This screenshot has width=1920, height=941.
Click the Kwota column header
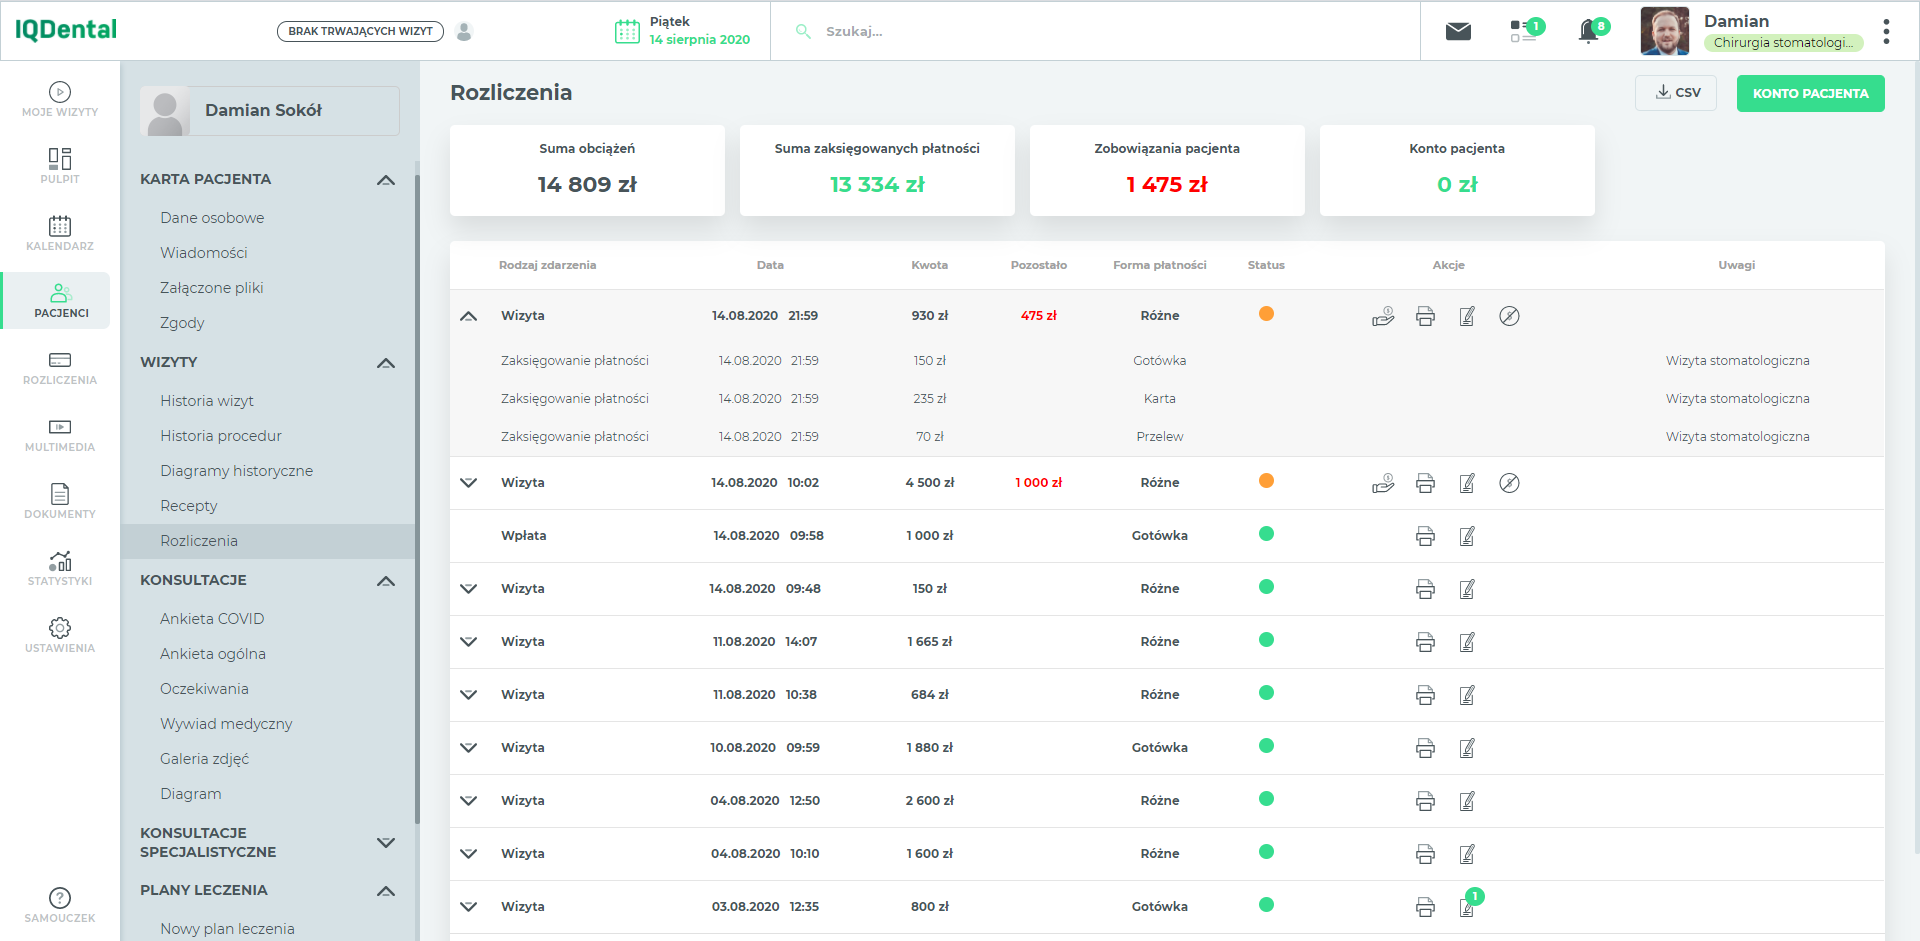[x=929, y=265]
